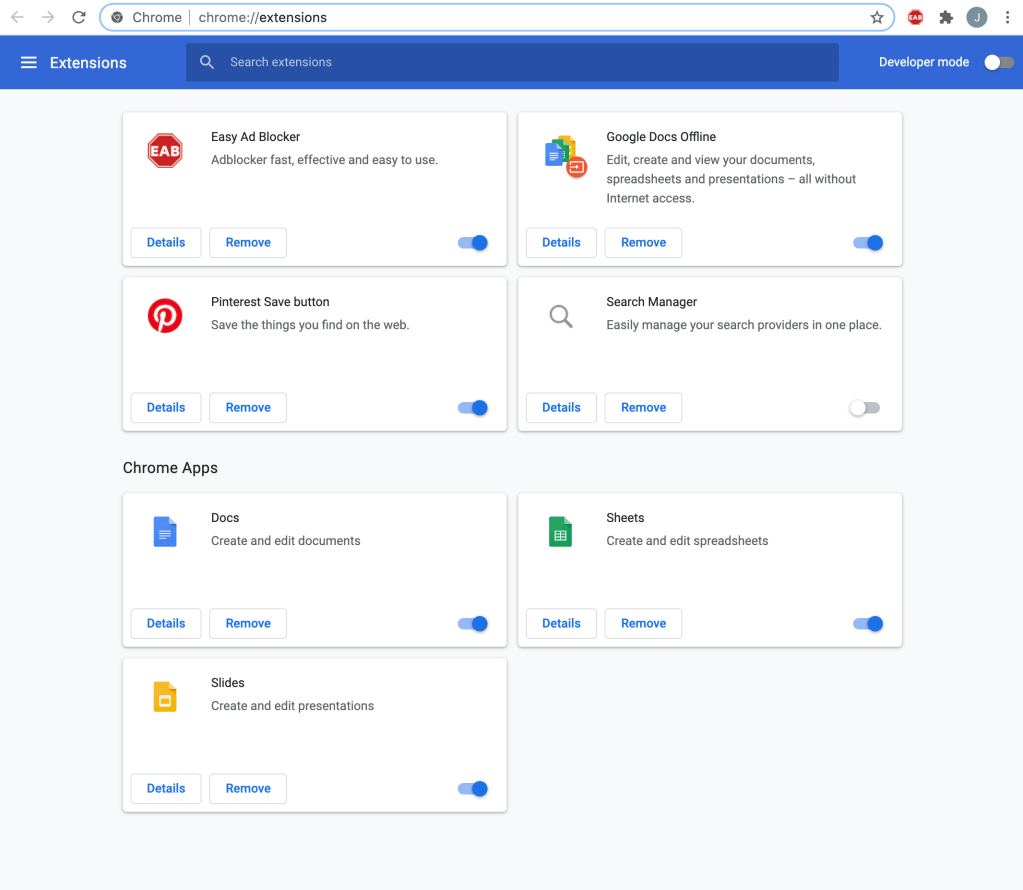Open Details for Google Docs Offline

pos(561,243)
